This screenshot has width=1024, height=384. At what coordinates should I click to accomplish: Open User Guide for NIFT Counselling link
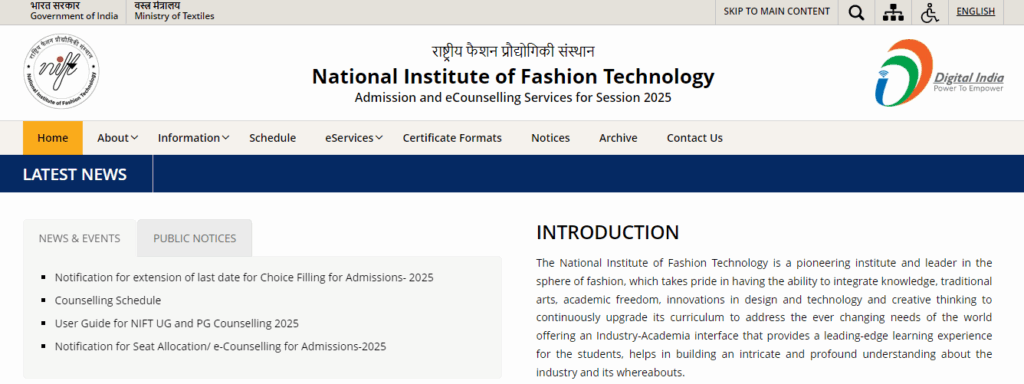(x=176, y=323)
